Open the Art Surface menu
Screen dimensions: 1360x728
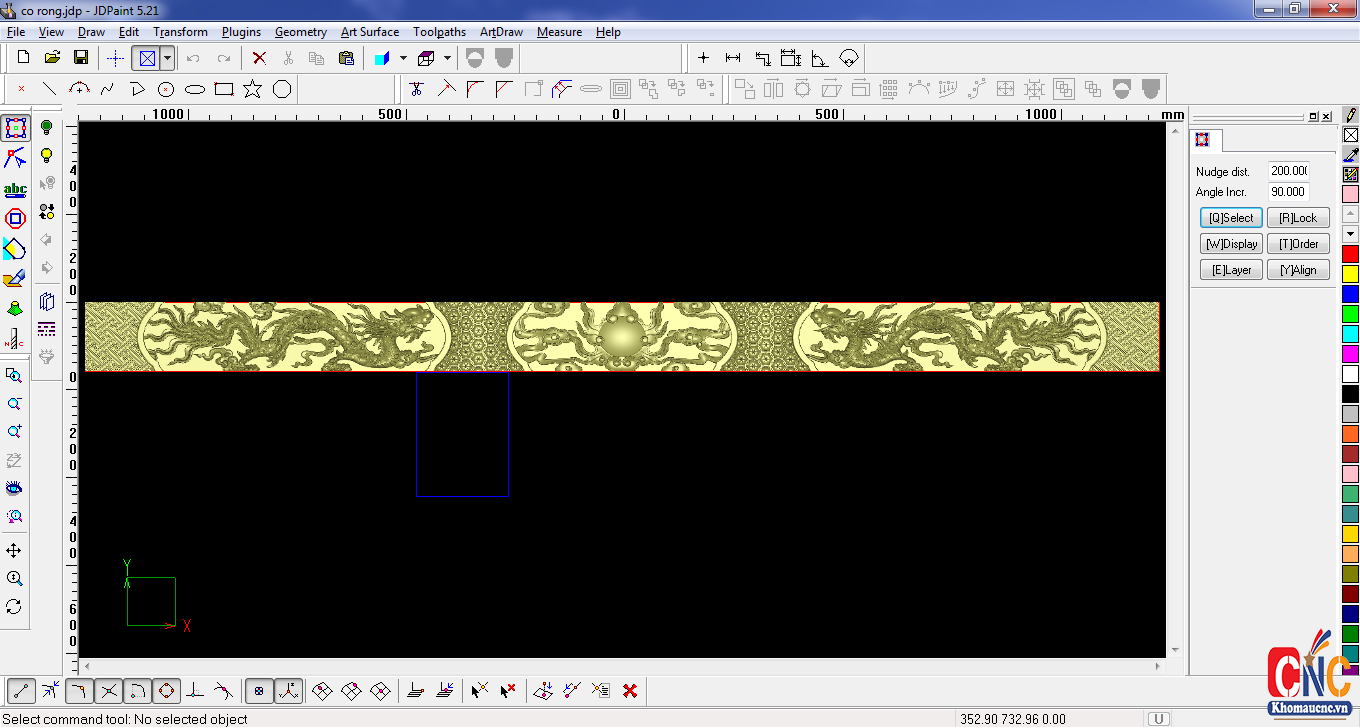(369, 32)
